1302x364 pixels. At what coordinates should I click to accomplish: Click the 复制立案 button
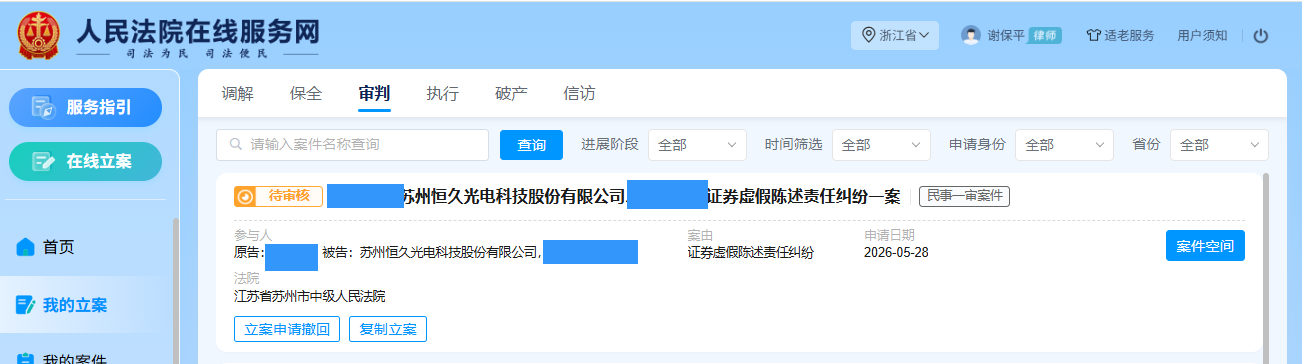[x=388, y=329]
